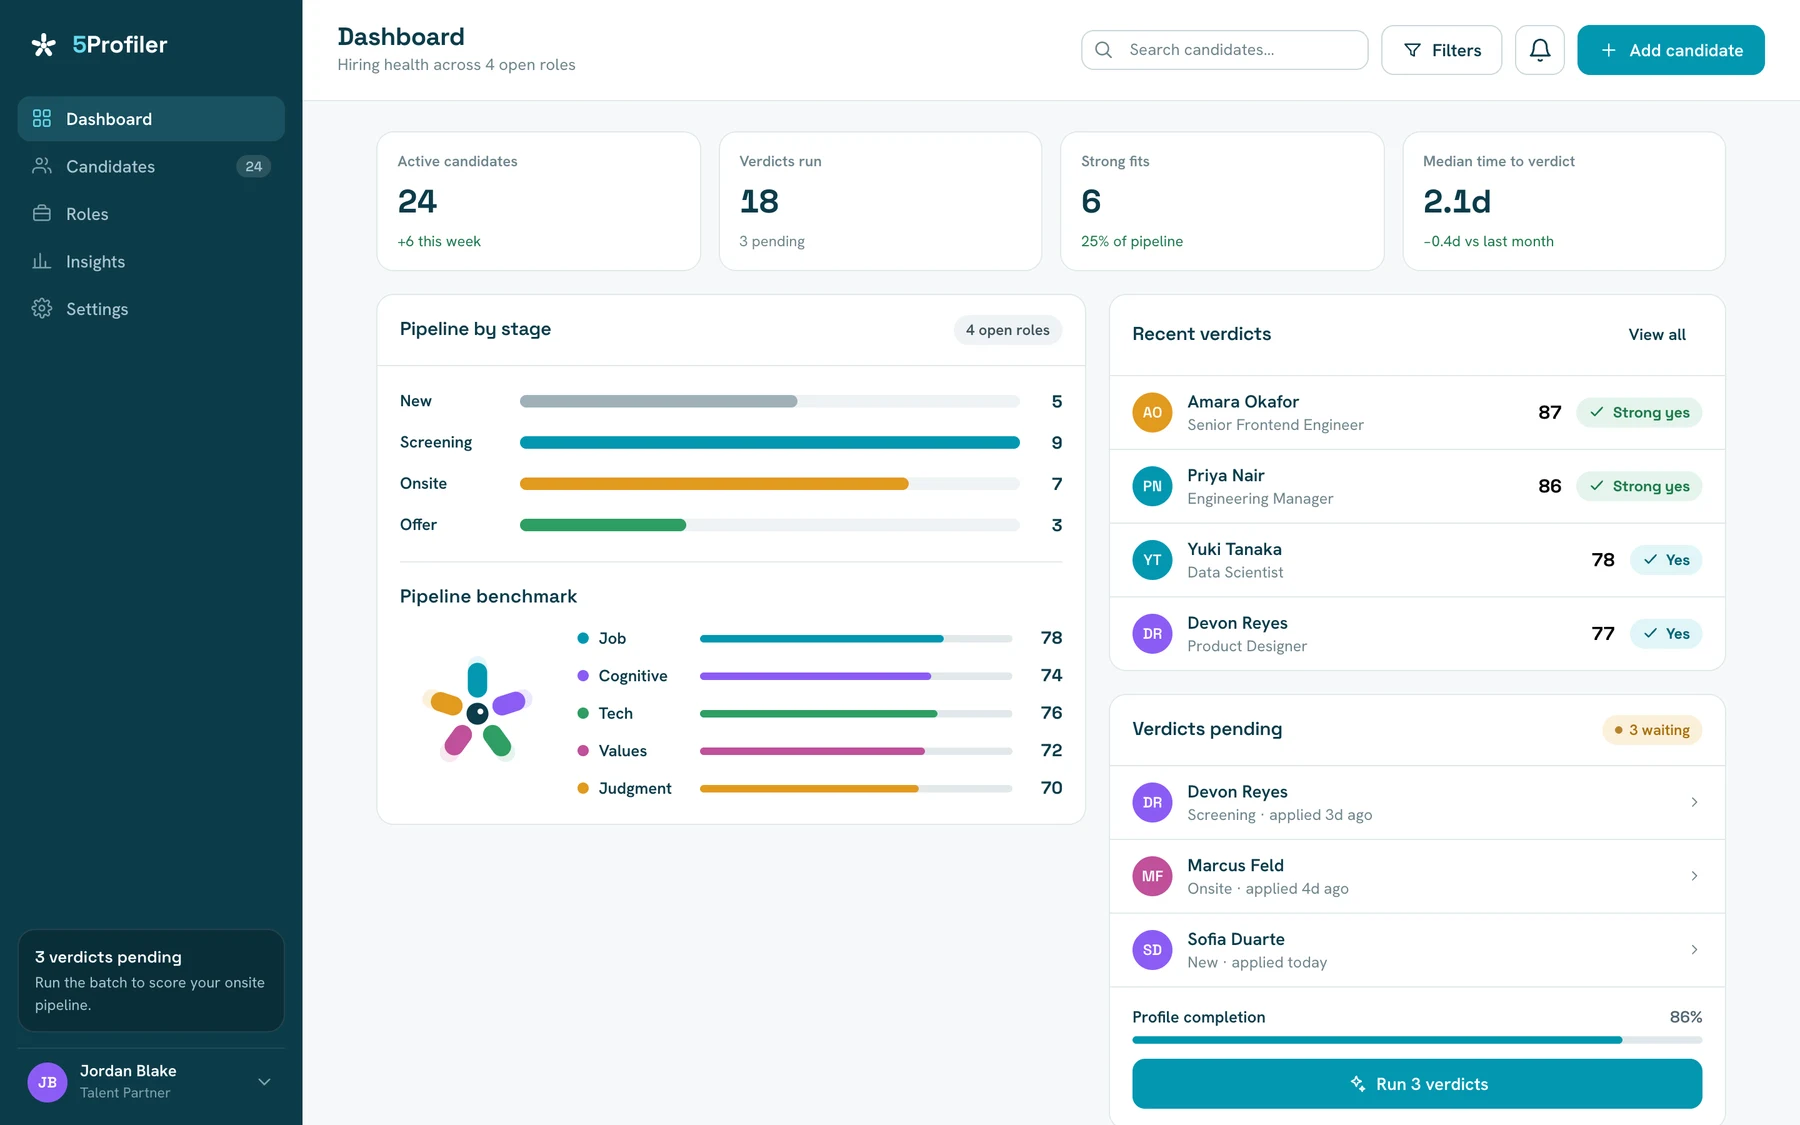Open the 3 verdicts pending sidebar card
Image resolution: width=1800 pixels, height=1125 pixels.
(151, 981)
